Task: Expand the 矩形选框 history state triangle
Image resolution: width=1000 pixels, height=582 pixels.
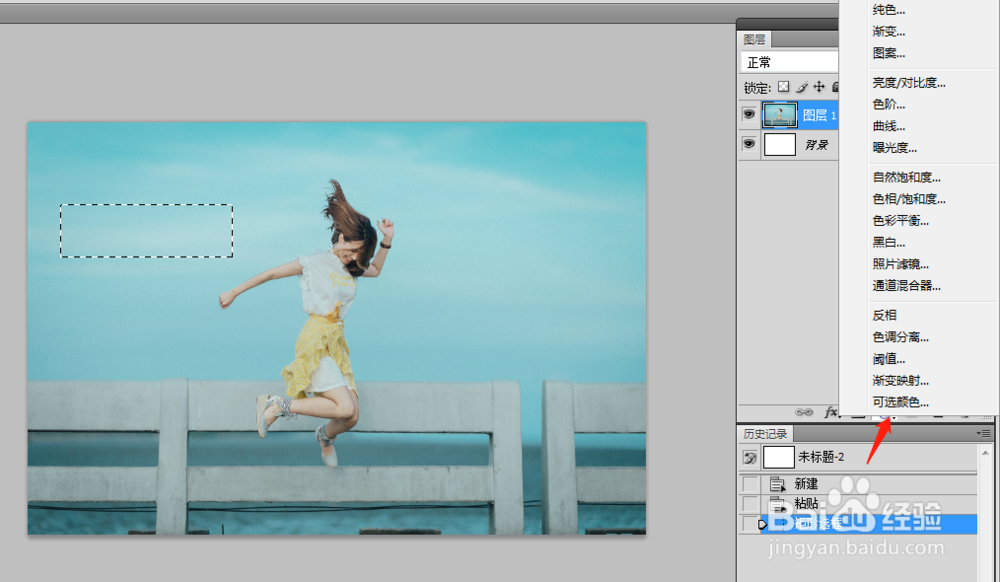Action: point(762,523)
